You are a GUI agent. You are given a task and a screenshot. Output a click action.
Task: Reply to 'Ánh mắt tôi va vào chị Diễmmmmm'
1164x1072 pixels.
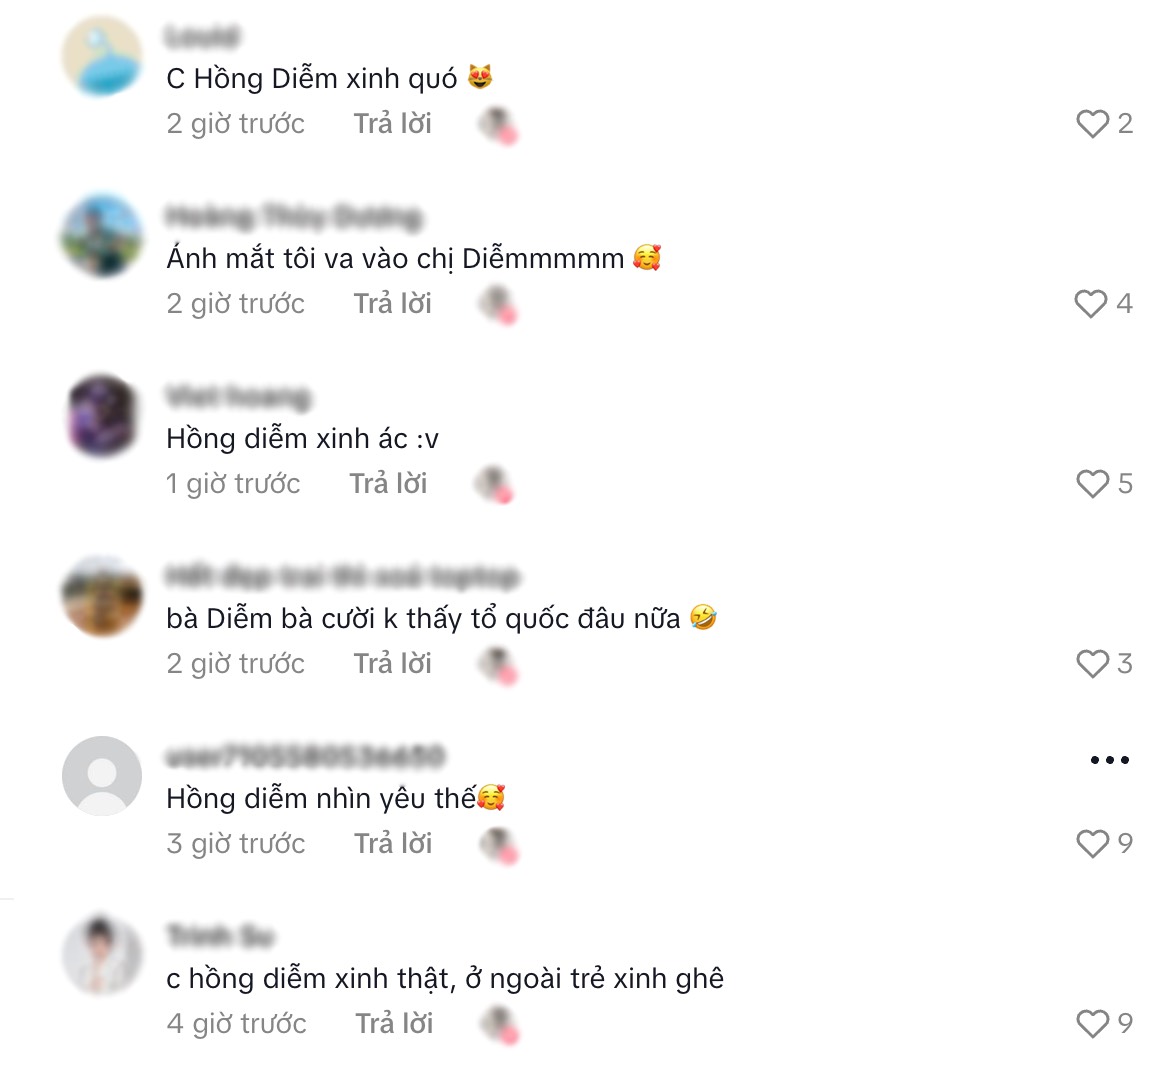click(x=392, y=304)
